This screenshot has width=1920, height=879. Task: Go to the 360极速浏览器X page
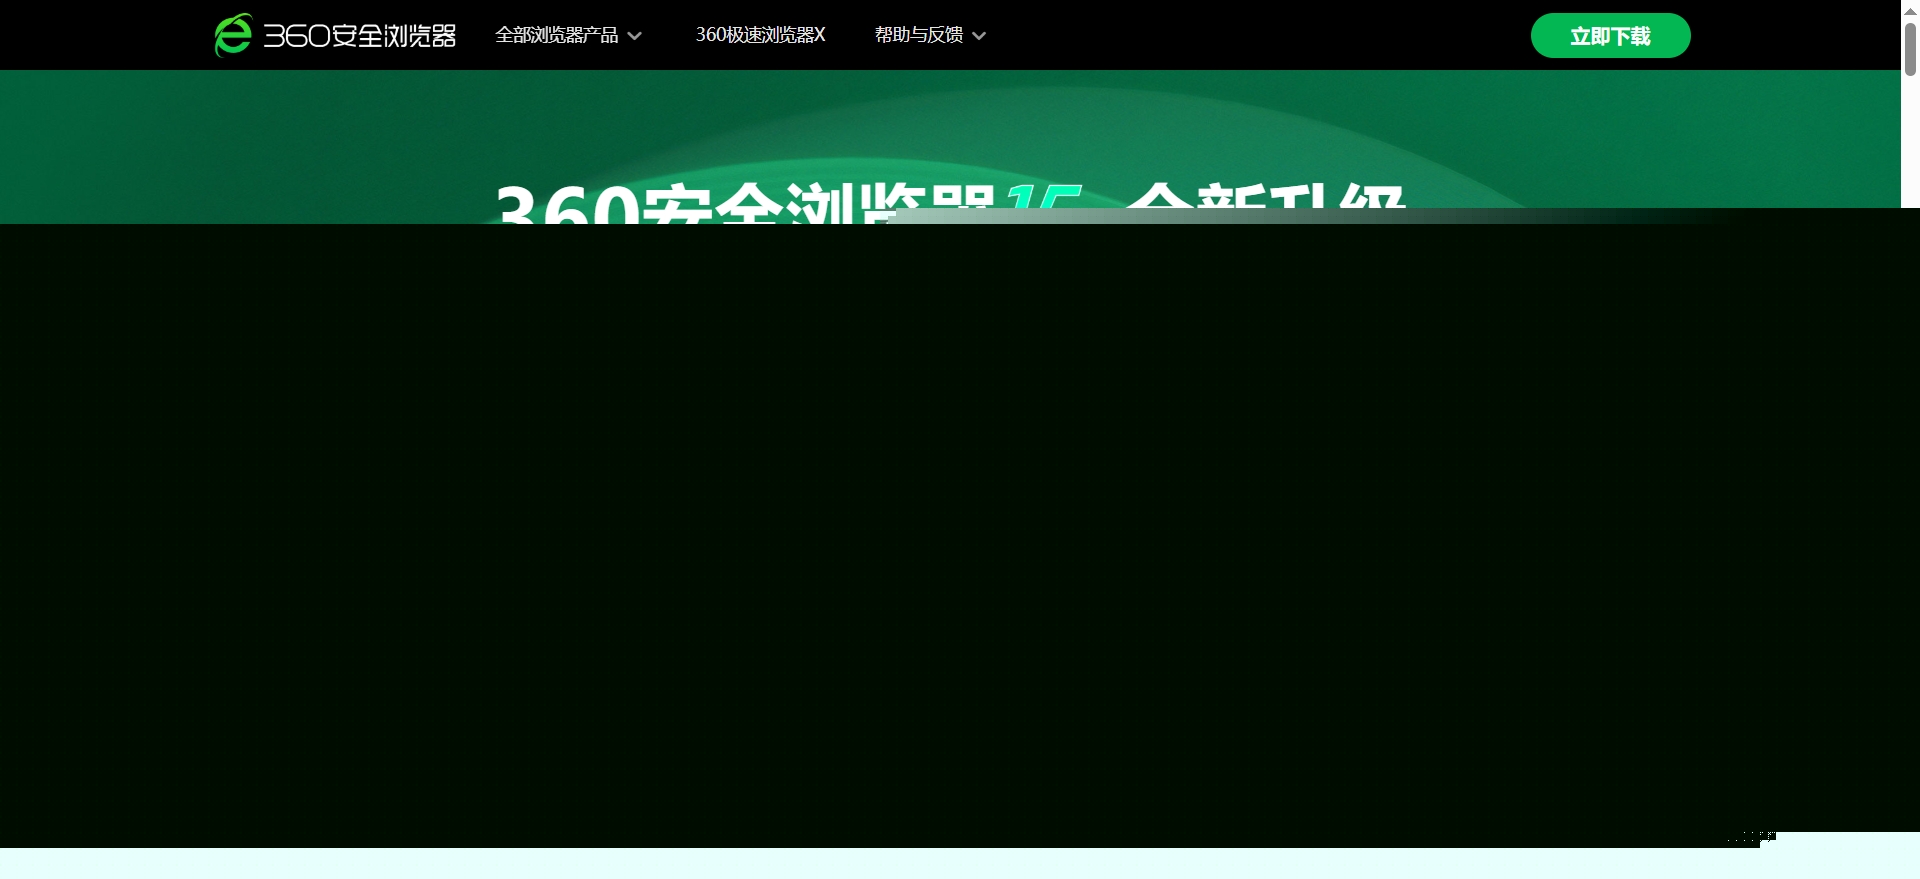[x=760, y=35]
